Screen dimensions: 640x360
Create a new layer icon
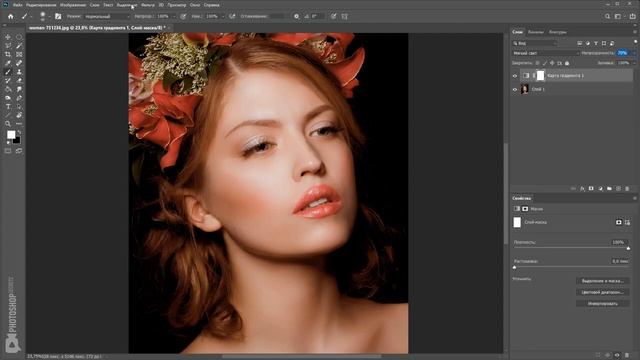click(x=618, y=189)
